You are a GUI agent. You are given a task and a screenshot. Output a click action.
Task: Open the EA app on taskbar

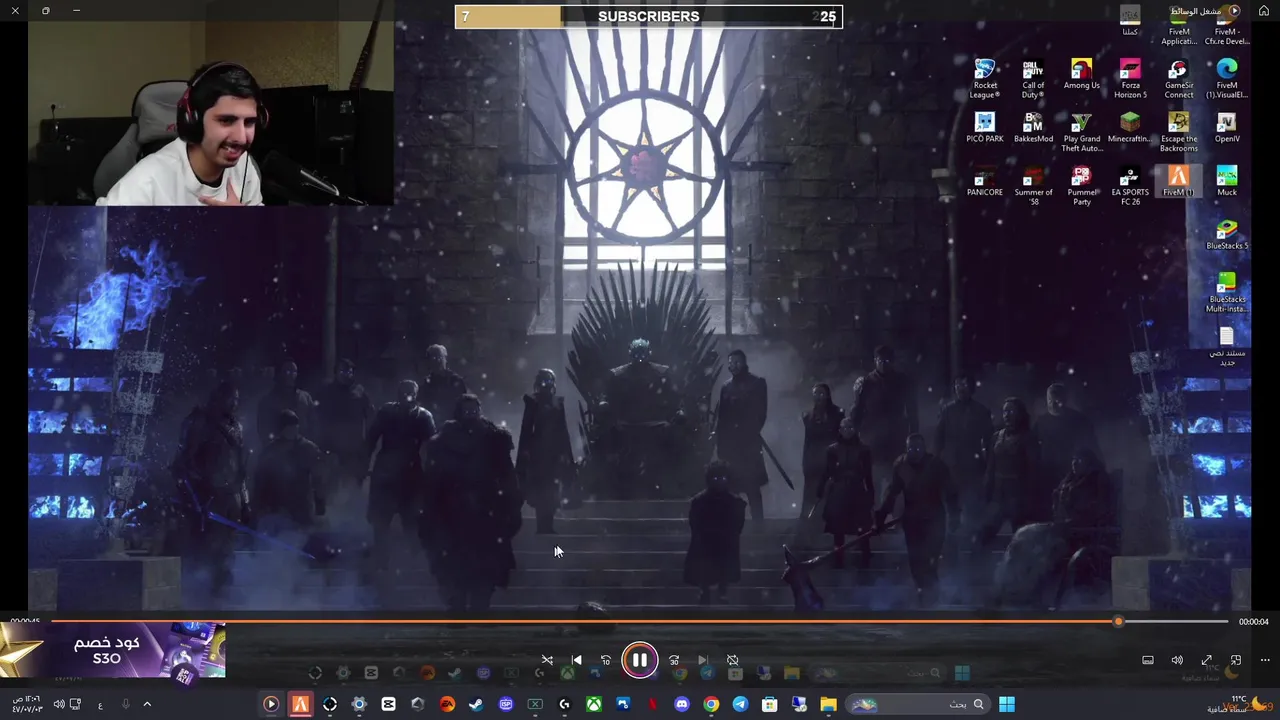click(447, 704)
